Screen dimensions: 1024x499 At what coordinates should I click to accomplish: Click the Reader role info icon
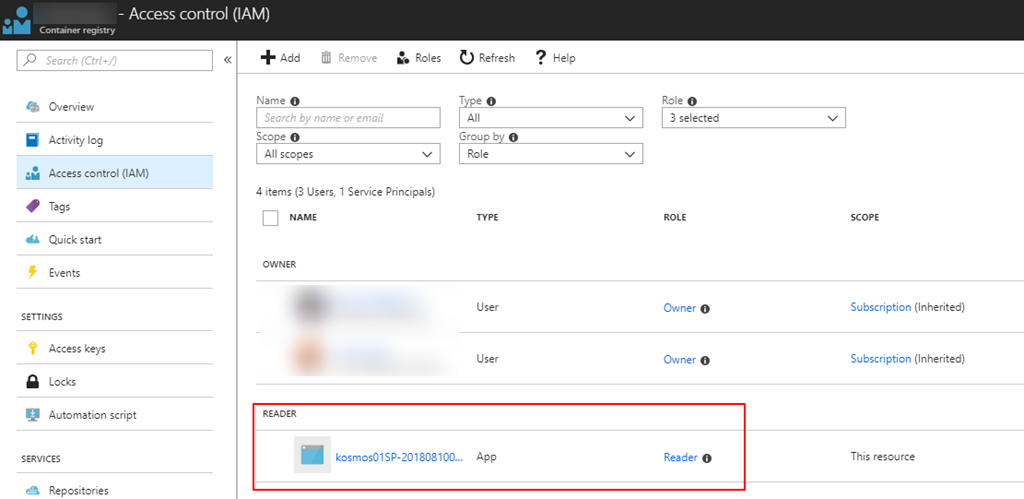(706, 458)
